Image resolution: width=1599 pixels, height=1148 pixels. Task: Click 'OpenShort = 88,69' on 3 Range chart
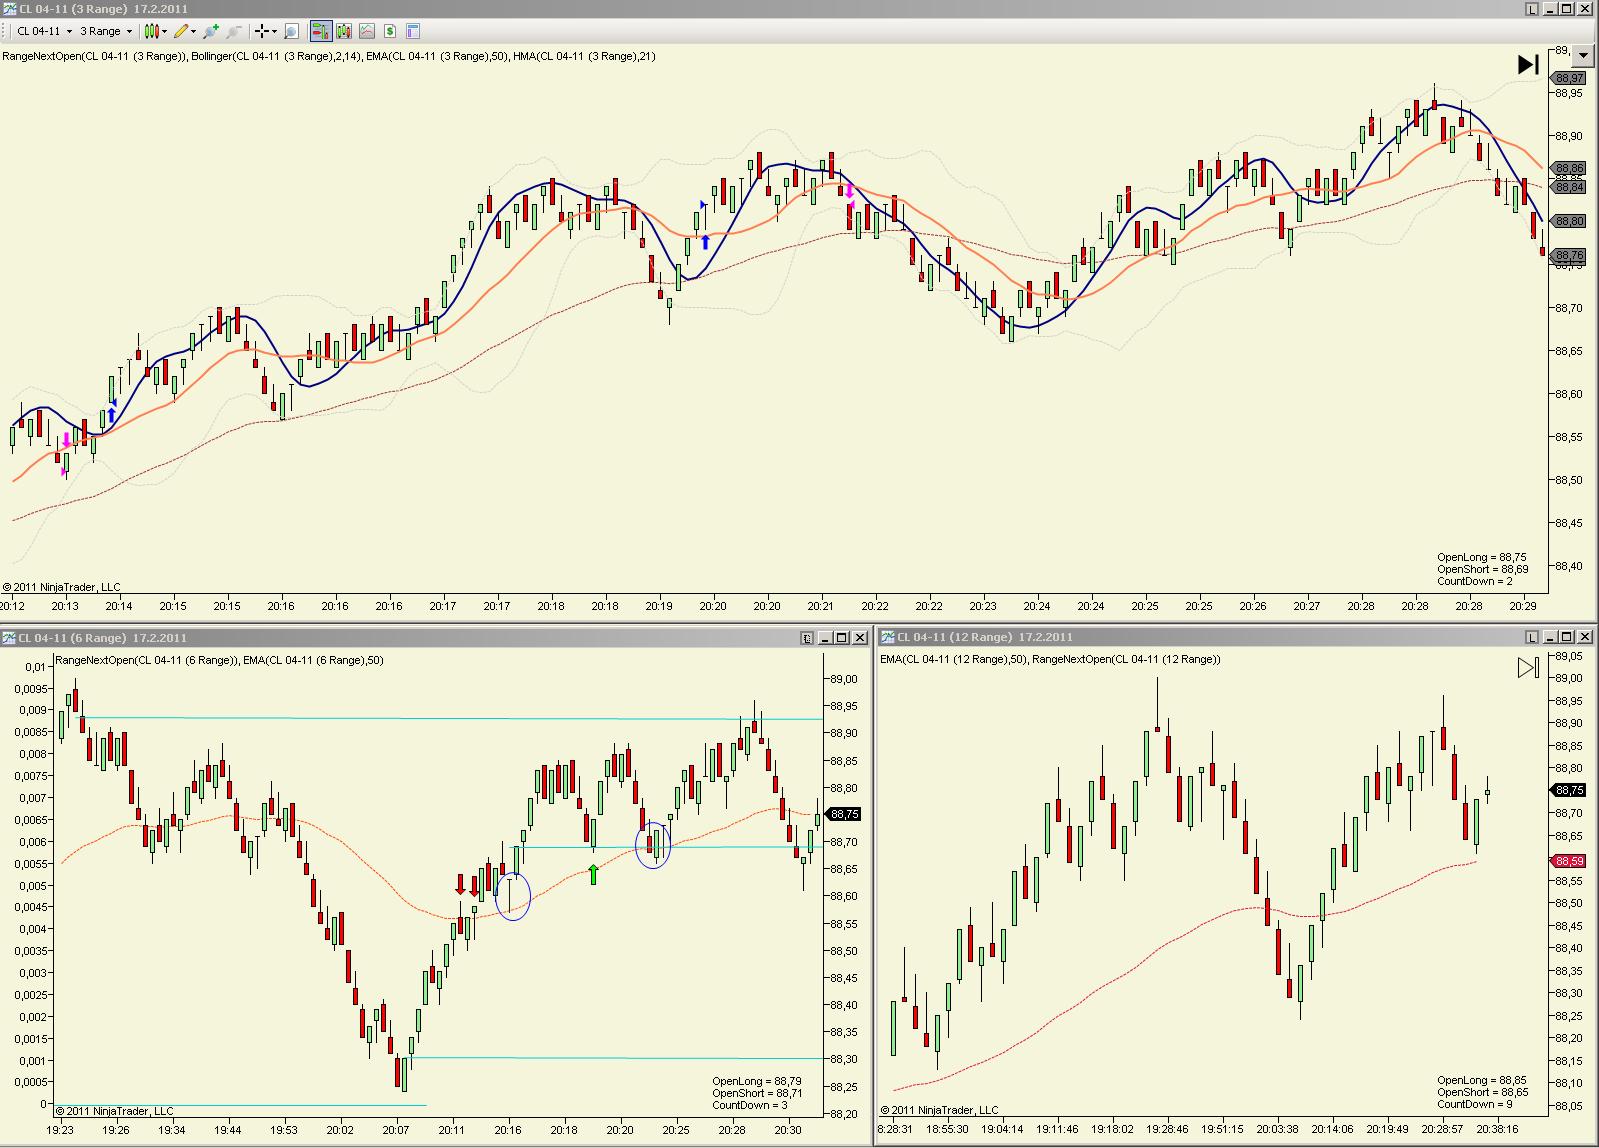click(1483, 569)
